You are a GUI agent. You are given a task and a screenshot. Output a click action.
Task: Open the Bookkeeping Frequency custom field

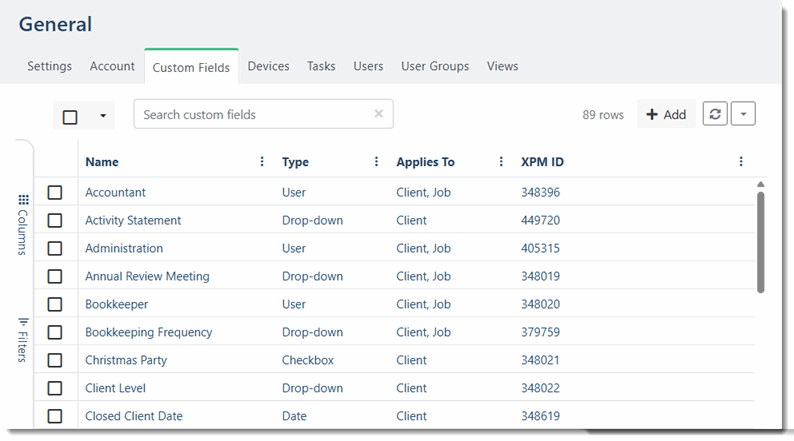pos(149,332)
